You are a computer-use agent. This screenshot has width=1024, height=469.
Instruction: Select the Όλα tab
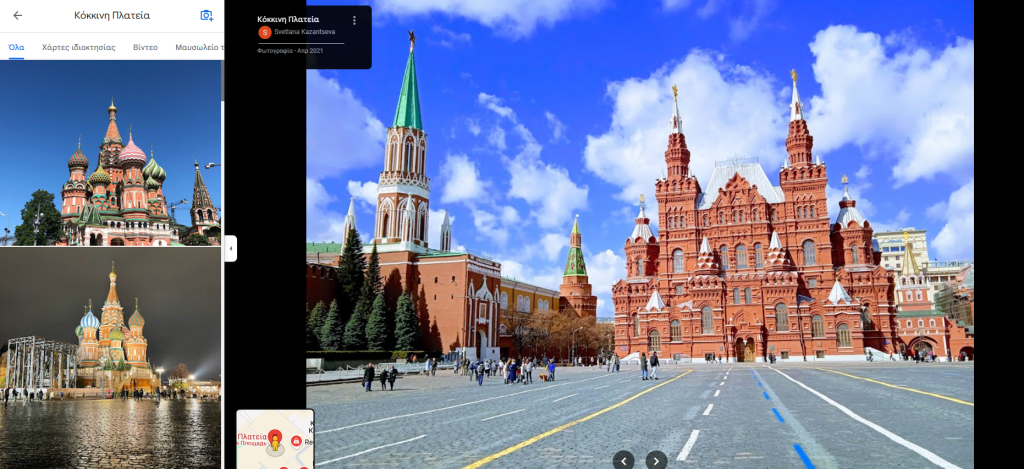[x=16, y=47]
